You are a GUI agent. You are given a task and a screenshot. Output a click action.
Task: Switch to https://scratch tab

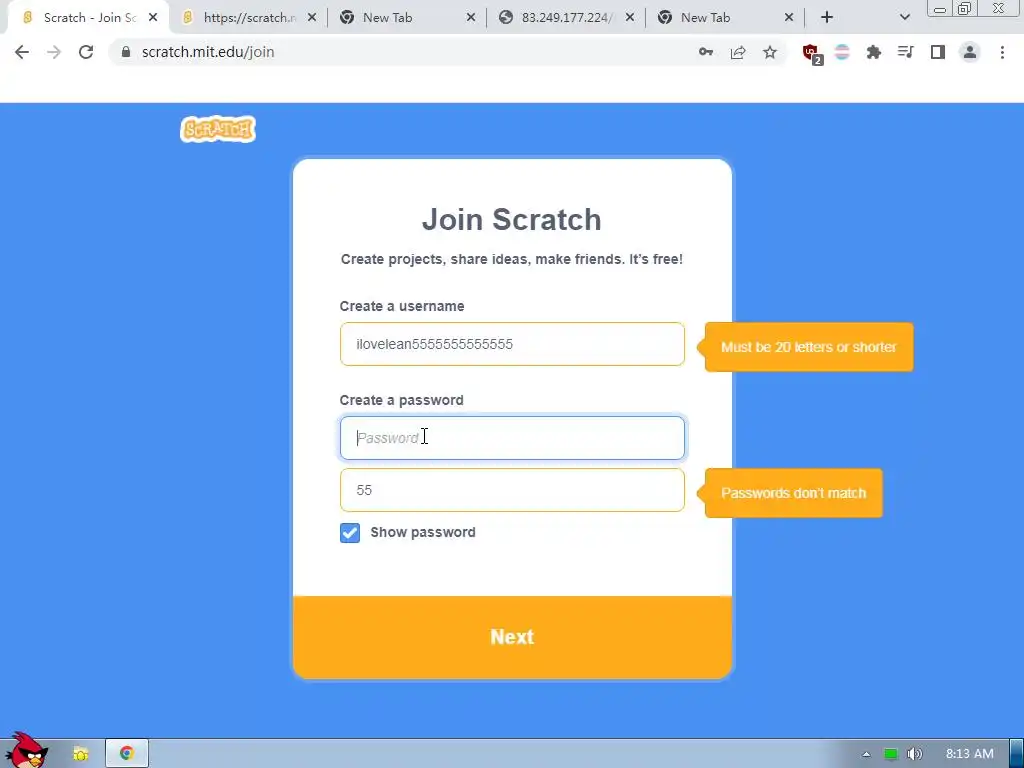tap(248, 18)
